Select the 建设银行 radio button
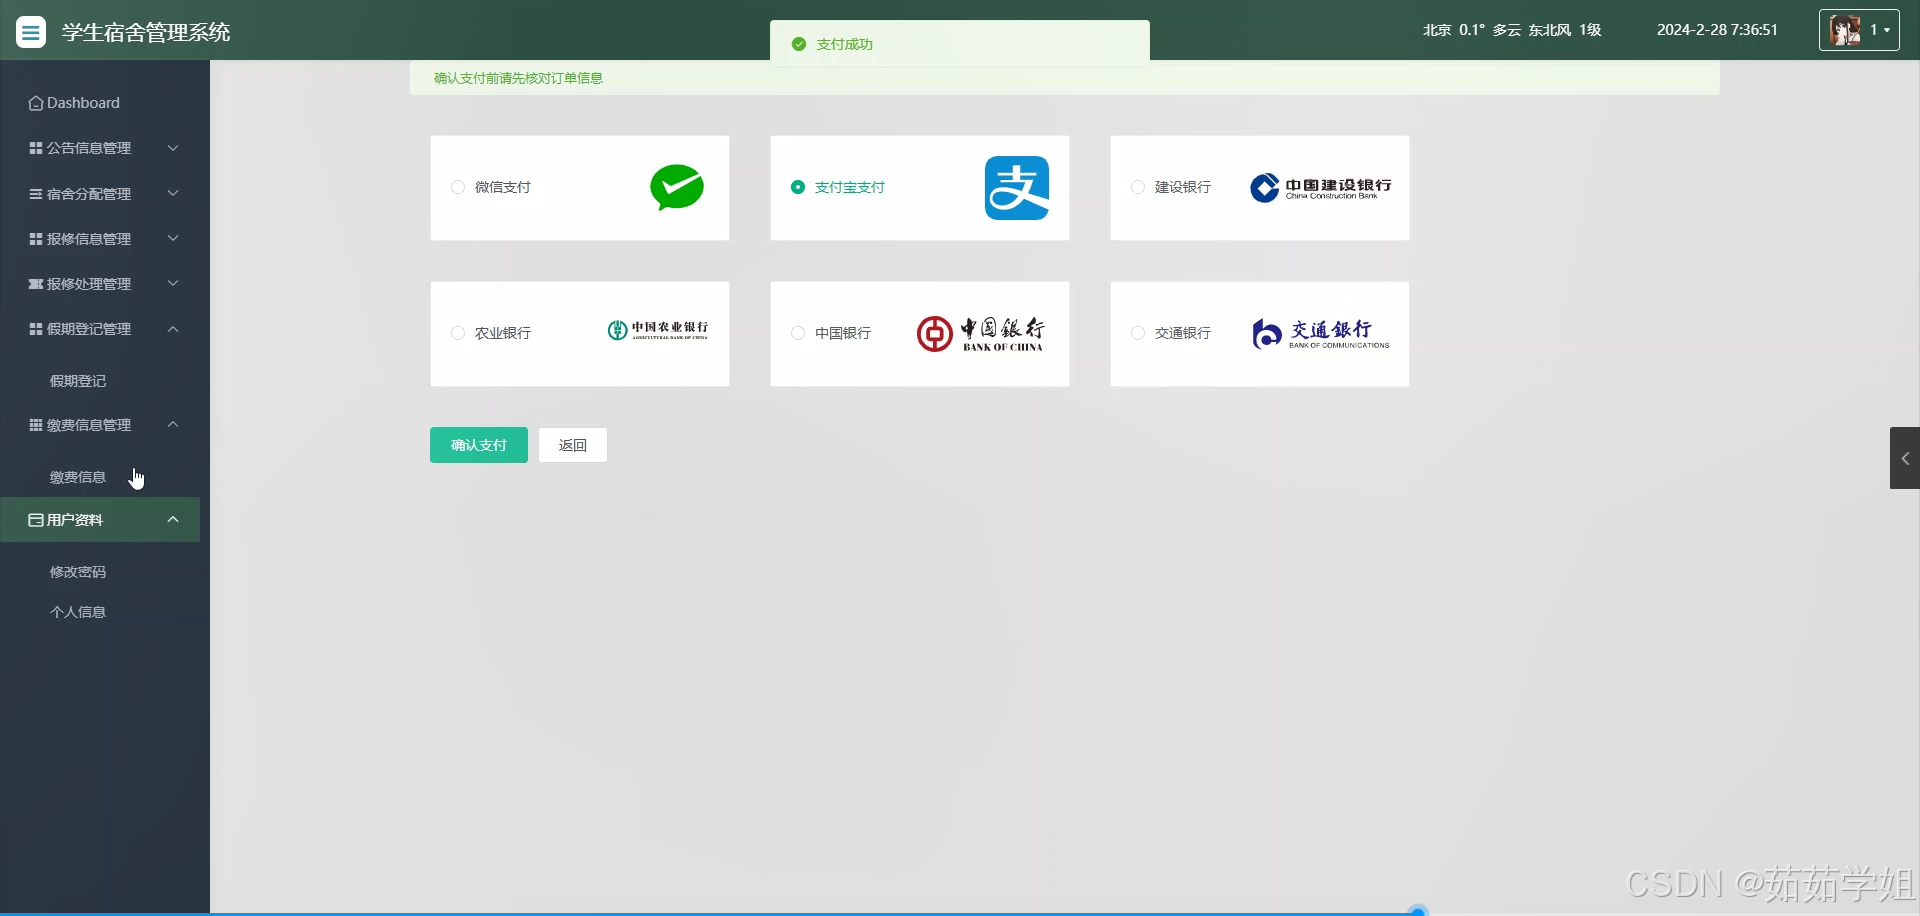1920x916 pixels. tap(1138, 187)
